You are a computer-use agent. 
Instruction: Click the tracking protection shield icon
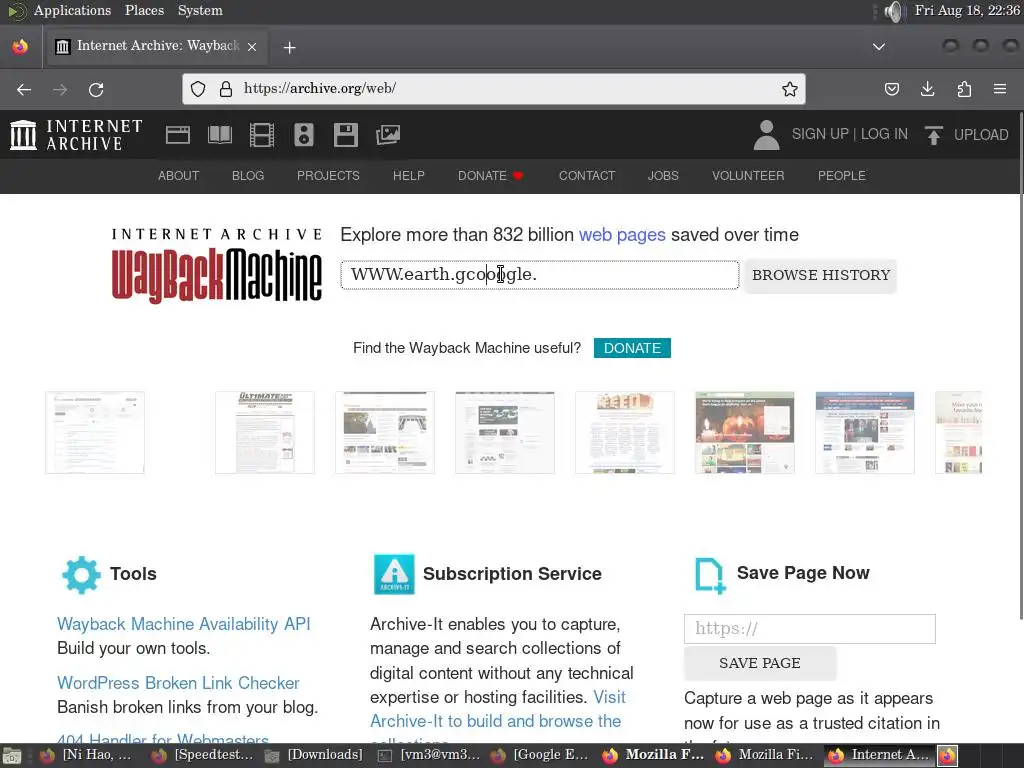click(x=198, y=89)
